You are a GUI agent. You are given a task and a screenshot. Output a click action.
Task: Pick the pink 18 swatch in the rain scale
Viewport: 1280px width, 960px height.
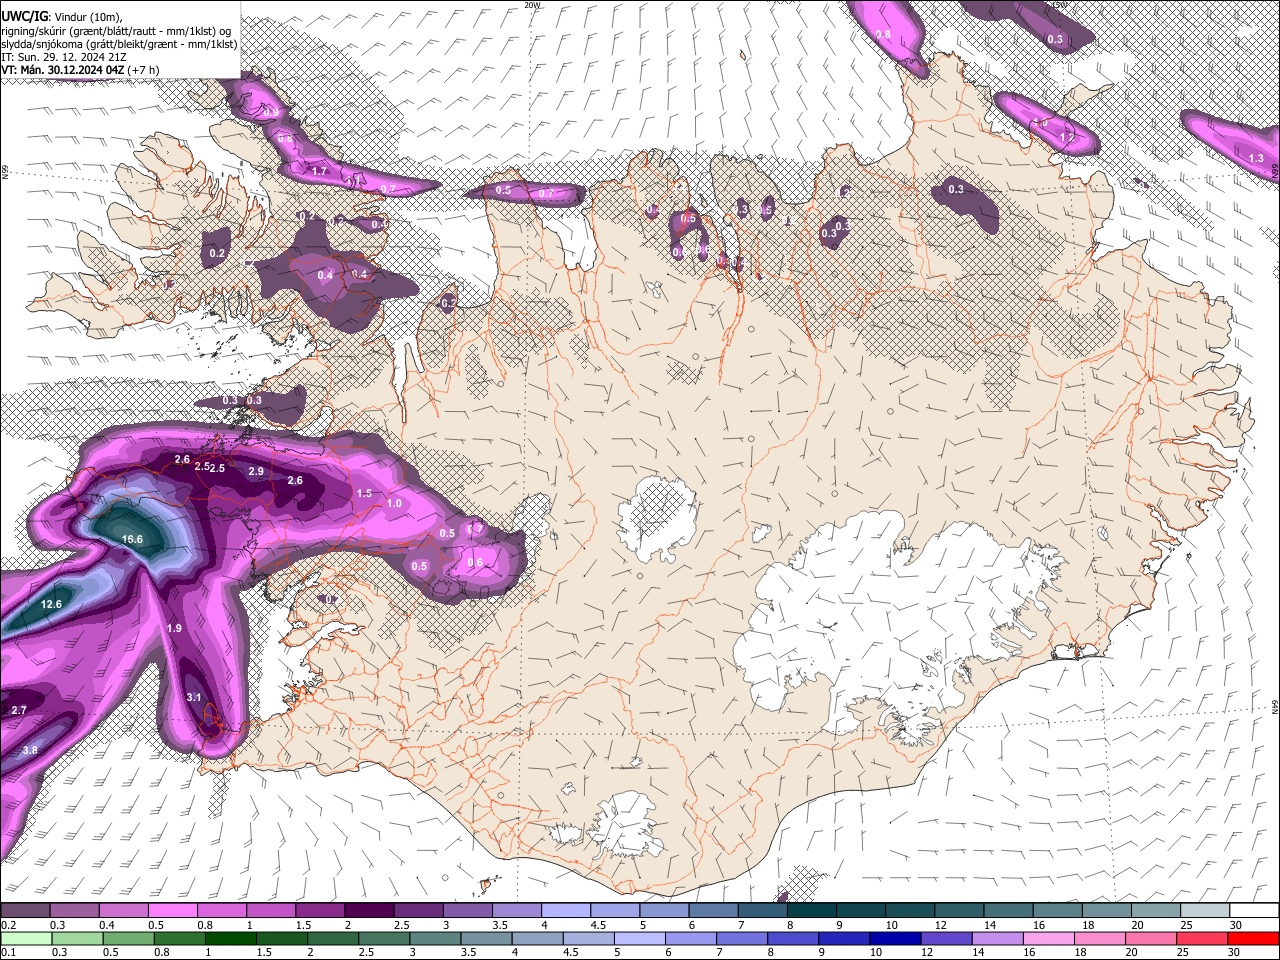pos(1100,938)
